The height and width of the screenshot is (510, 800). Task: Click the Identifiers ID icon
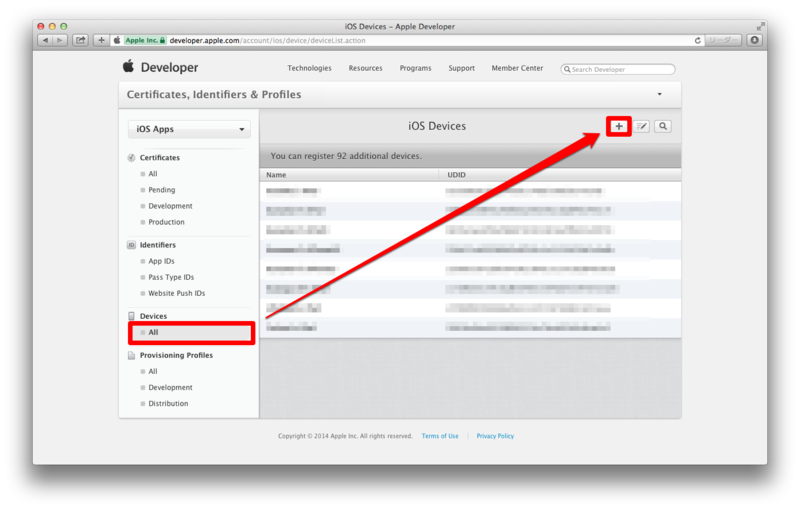coord(131,245)
